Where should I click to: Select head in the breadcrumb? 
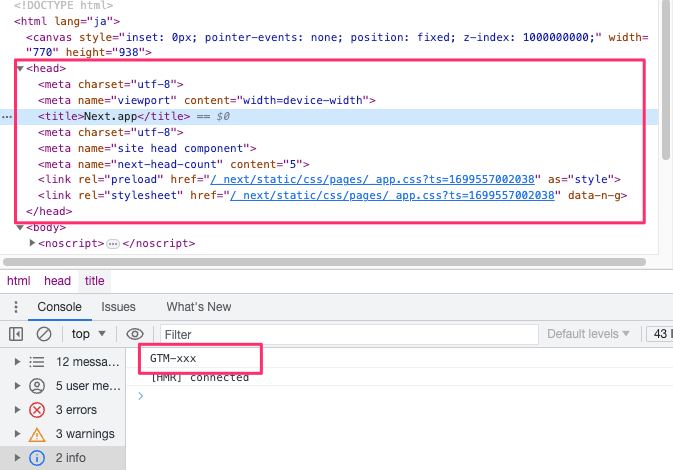pyautogui.click(x=57, y=281)
